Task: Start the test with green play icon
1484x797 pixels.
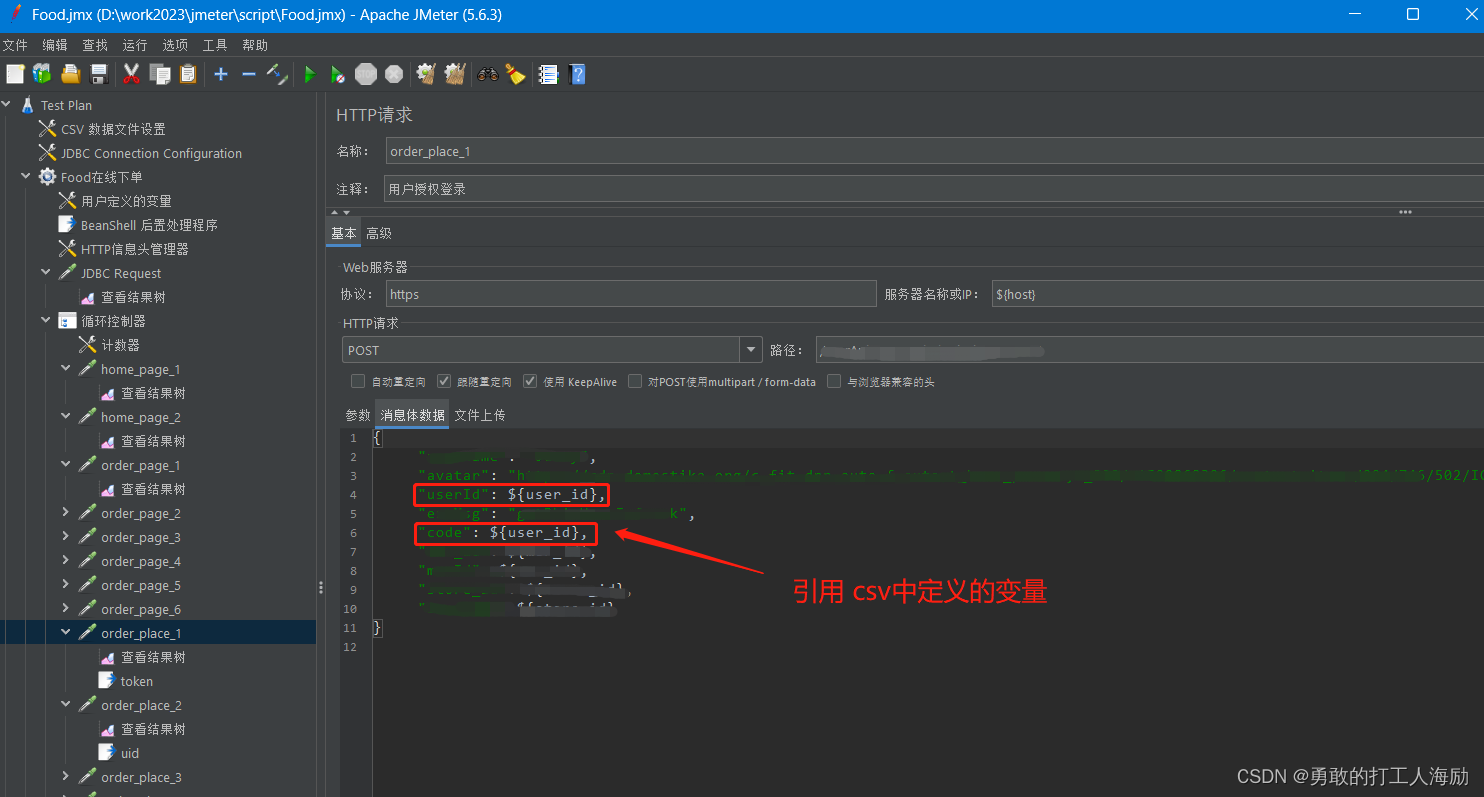Action: coord(310,74)
